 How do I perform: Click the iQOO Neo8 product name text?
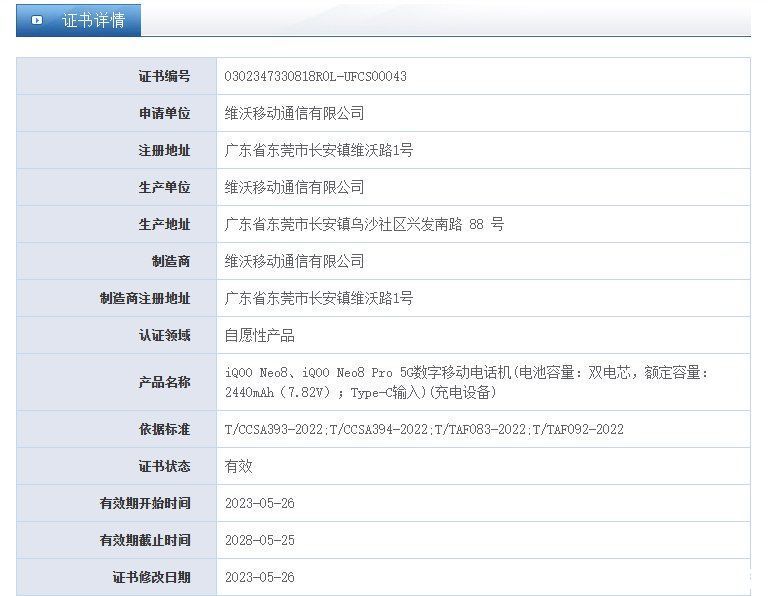coord(467,382)
